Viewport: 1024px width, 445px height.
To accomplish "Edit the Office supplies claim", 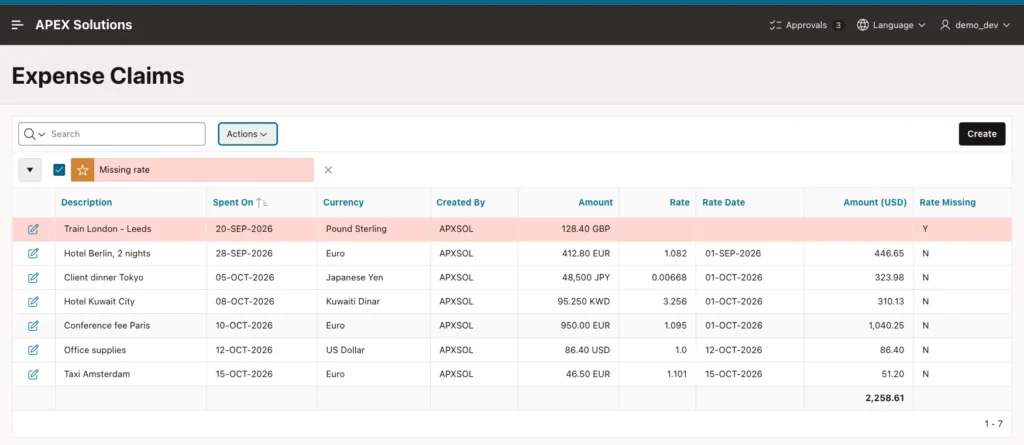I will (x=33, y=350).
